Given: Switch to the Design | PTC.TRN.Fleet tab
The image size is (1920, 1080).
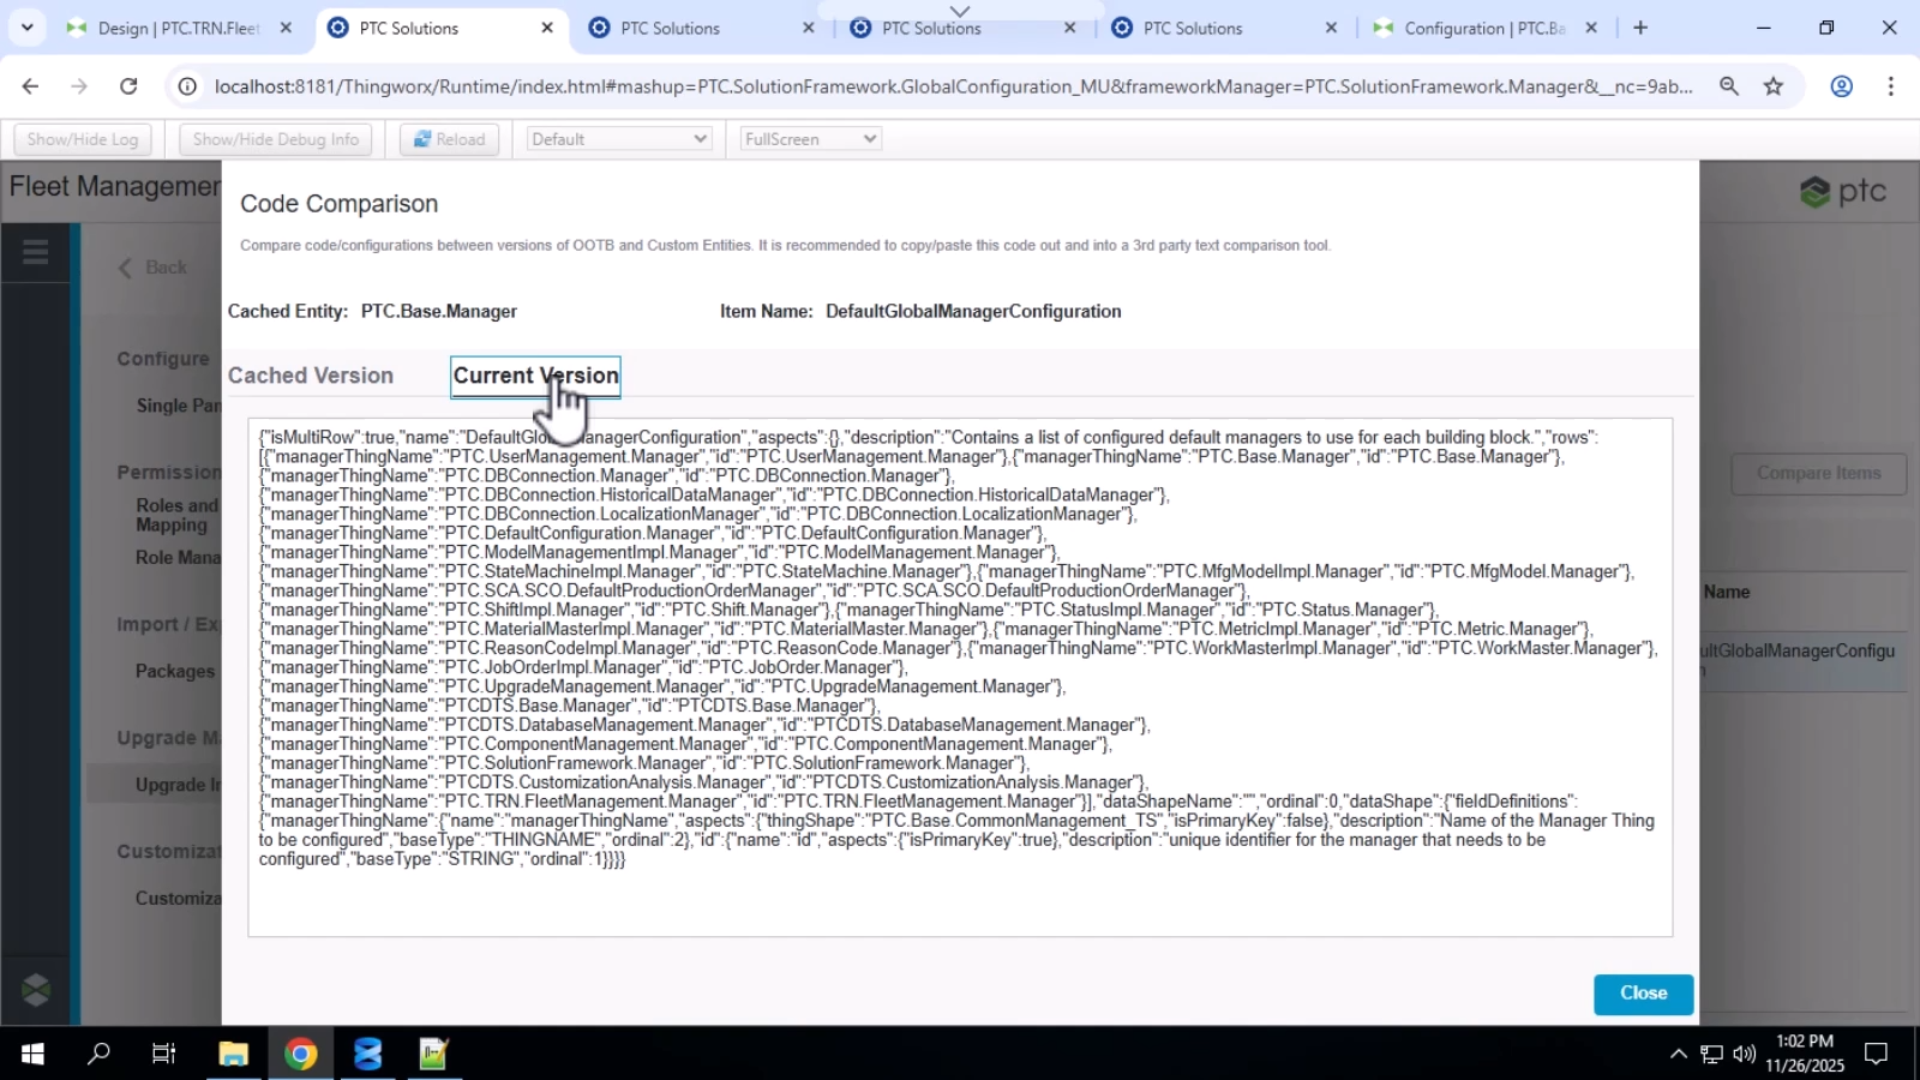Looking at the screenshot, I should 178,28.
